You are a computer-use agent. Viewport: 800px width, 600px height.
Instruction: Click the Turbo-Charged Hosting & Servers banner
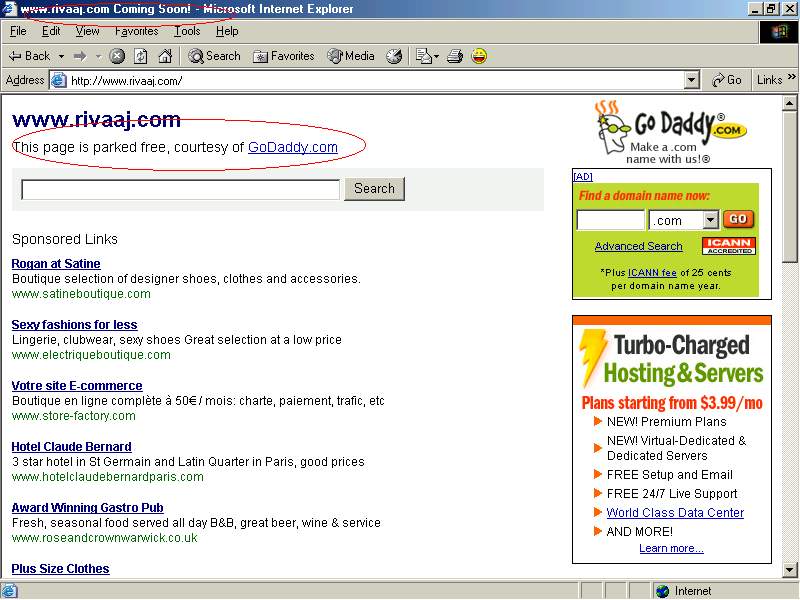[672, 360]
